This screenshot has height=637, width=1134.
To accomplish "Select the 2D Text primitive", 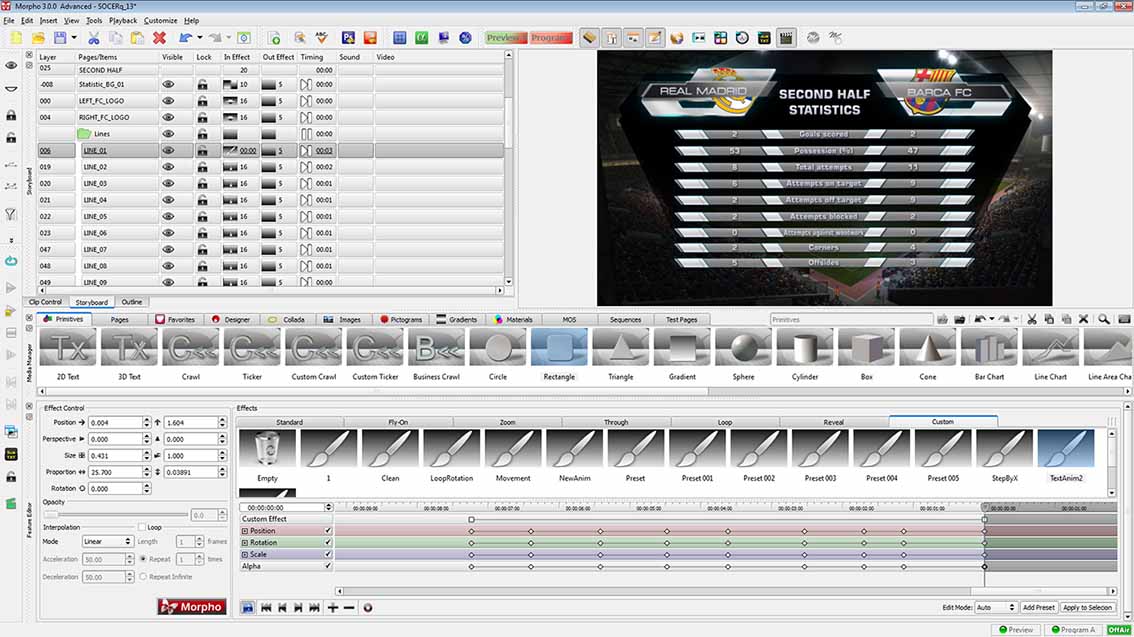I will click(69, 355).
